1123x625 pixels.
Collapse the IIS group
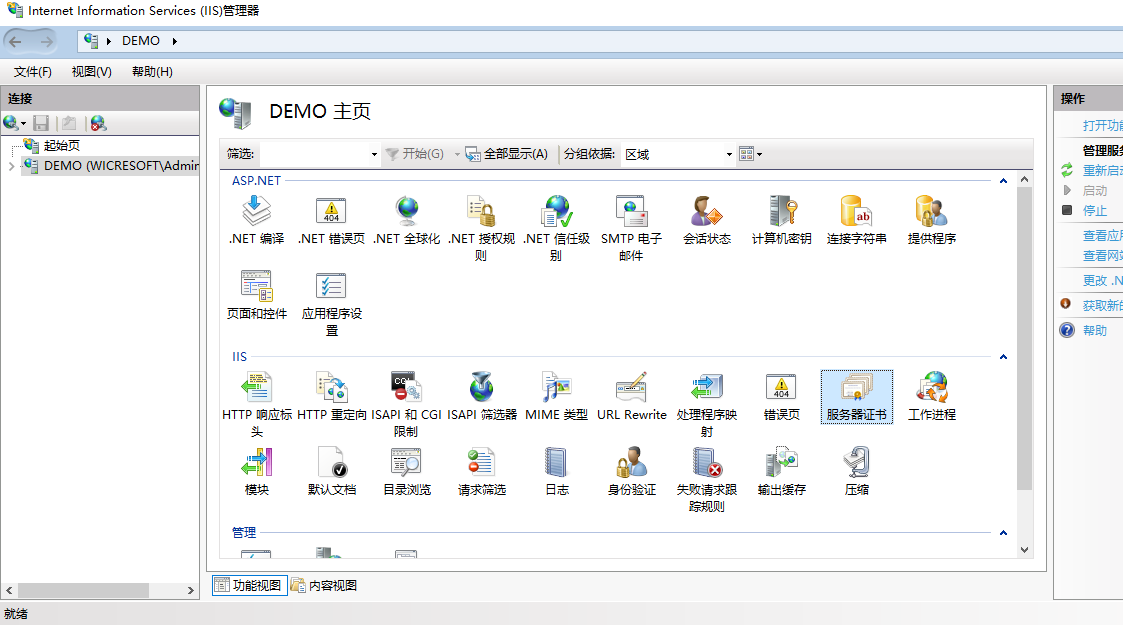[1003, 357]
